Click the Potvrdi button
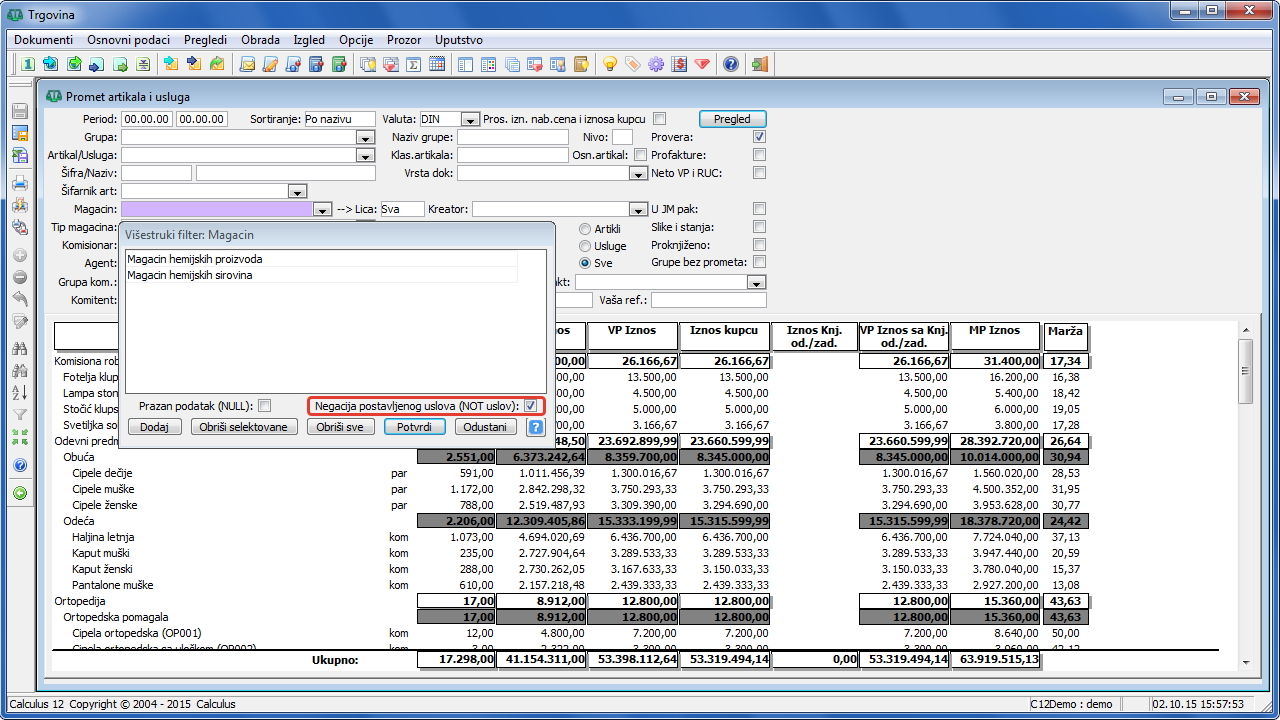This screenshot has height=720, width=1280. 414,427
